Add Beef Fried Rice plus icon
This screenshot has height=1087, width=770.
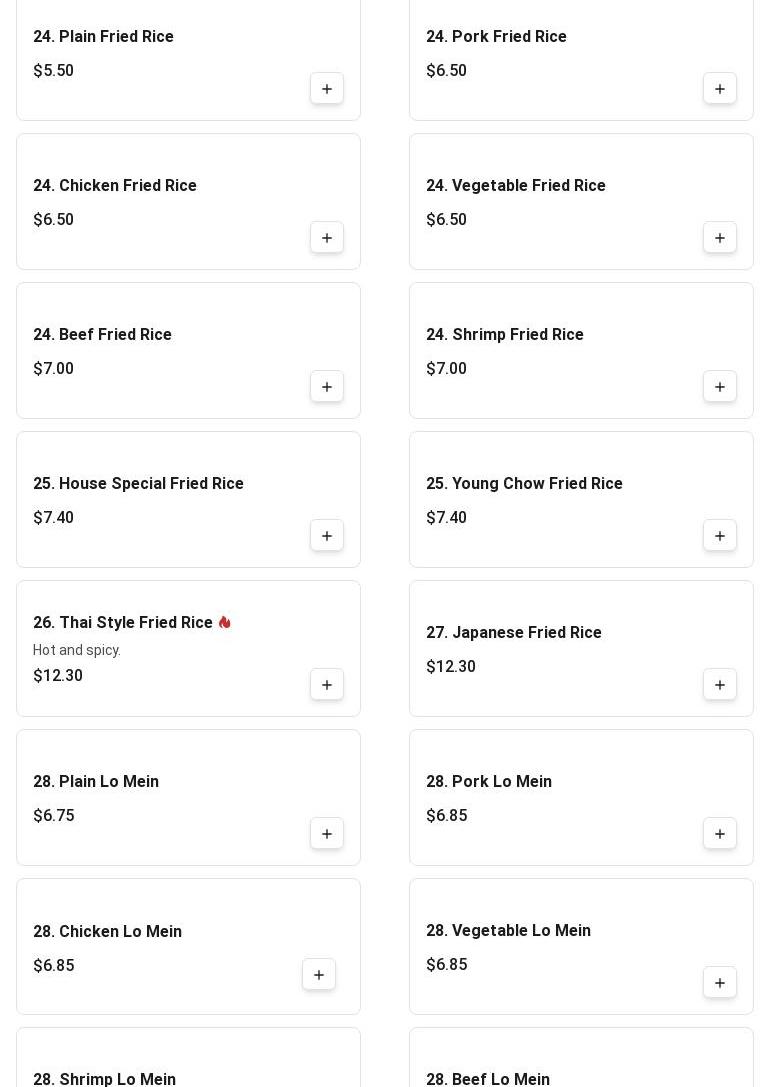coord(326,387)
